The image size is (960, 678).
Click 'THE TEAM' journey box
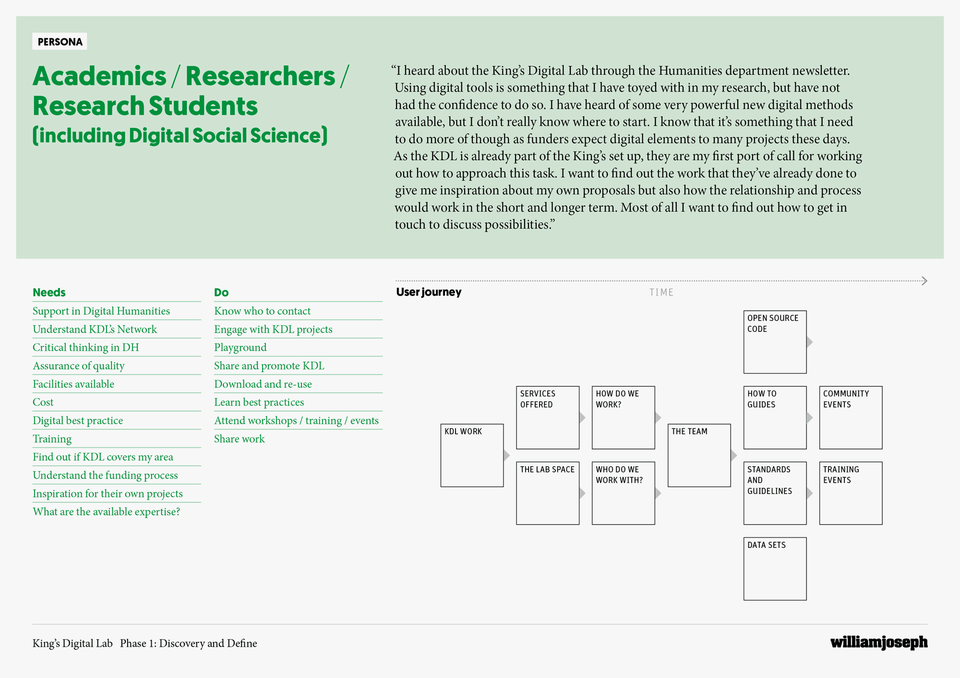coord(699,455)
